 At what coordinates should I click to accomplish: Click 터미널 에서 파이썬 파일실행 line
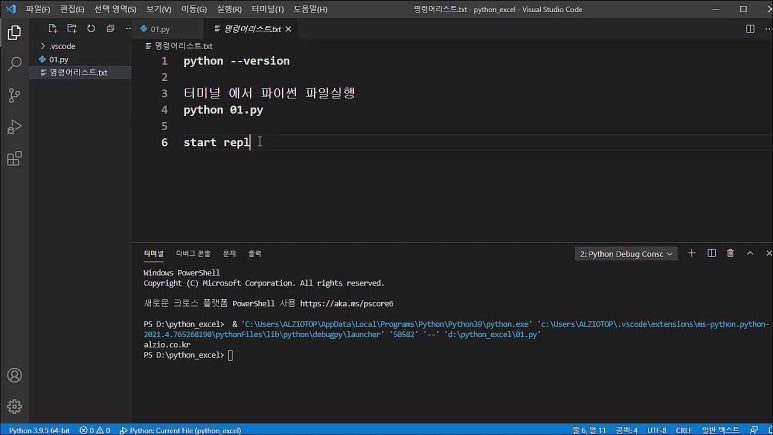[270, 94]
